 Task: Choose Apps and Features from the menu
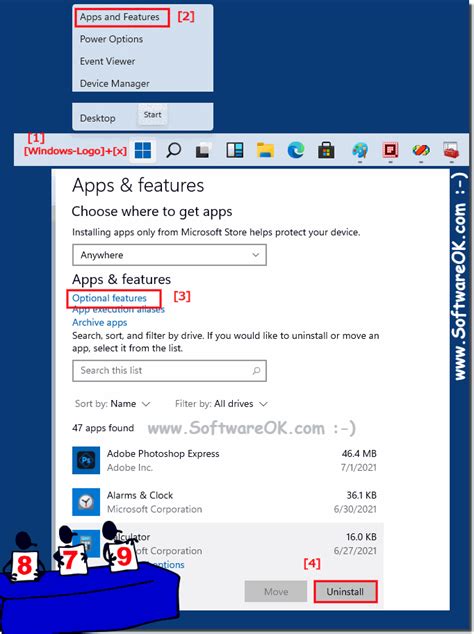[120, 17]
